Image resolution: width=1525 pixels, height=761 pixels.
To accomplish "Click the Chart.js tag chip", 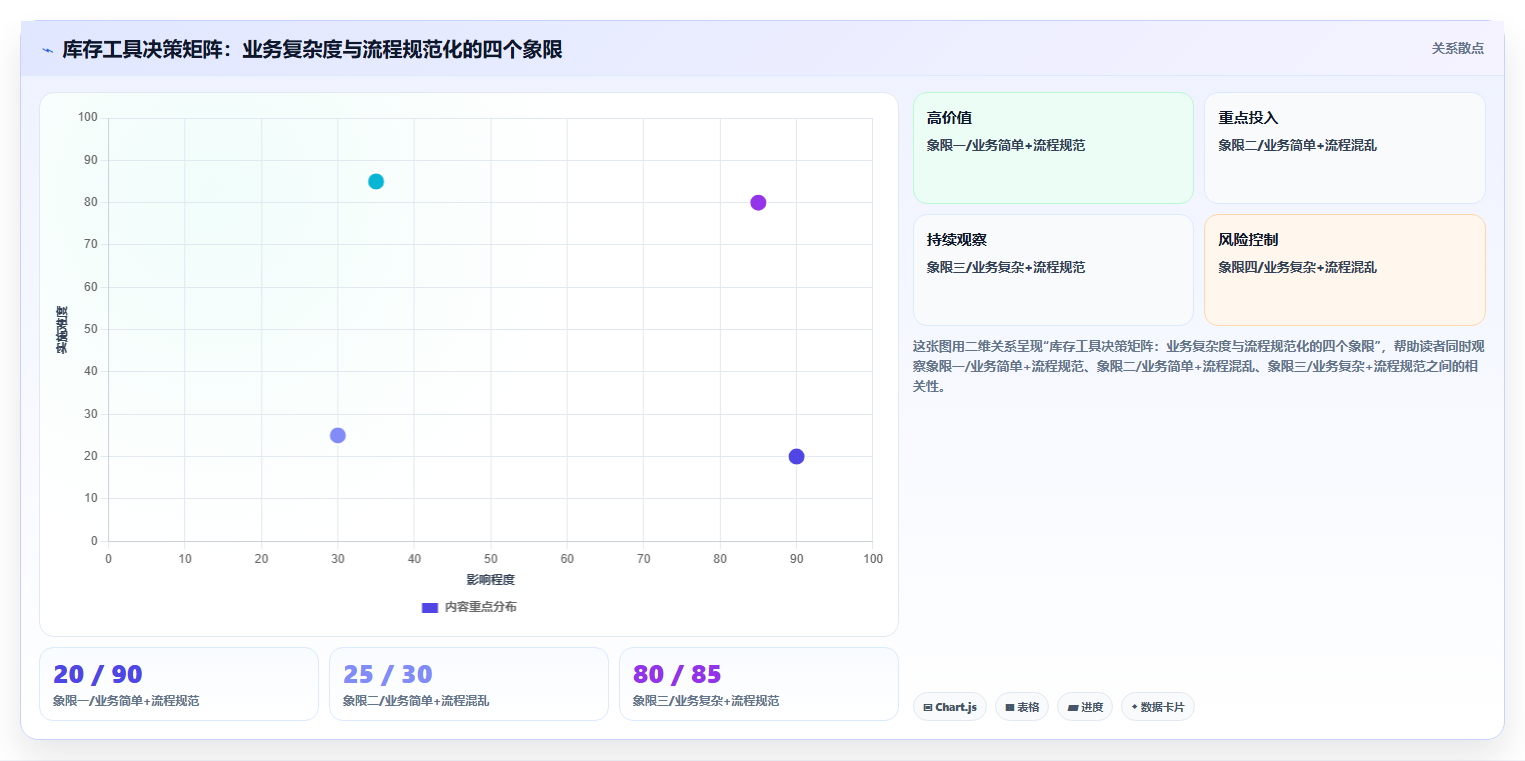I will [949, 707].
